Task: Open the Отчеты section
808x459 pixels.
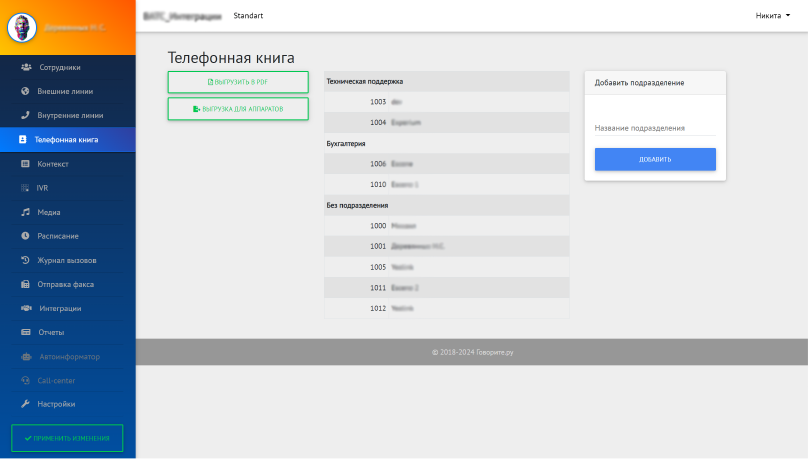Action: 51,332
